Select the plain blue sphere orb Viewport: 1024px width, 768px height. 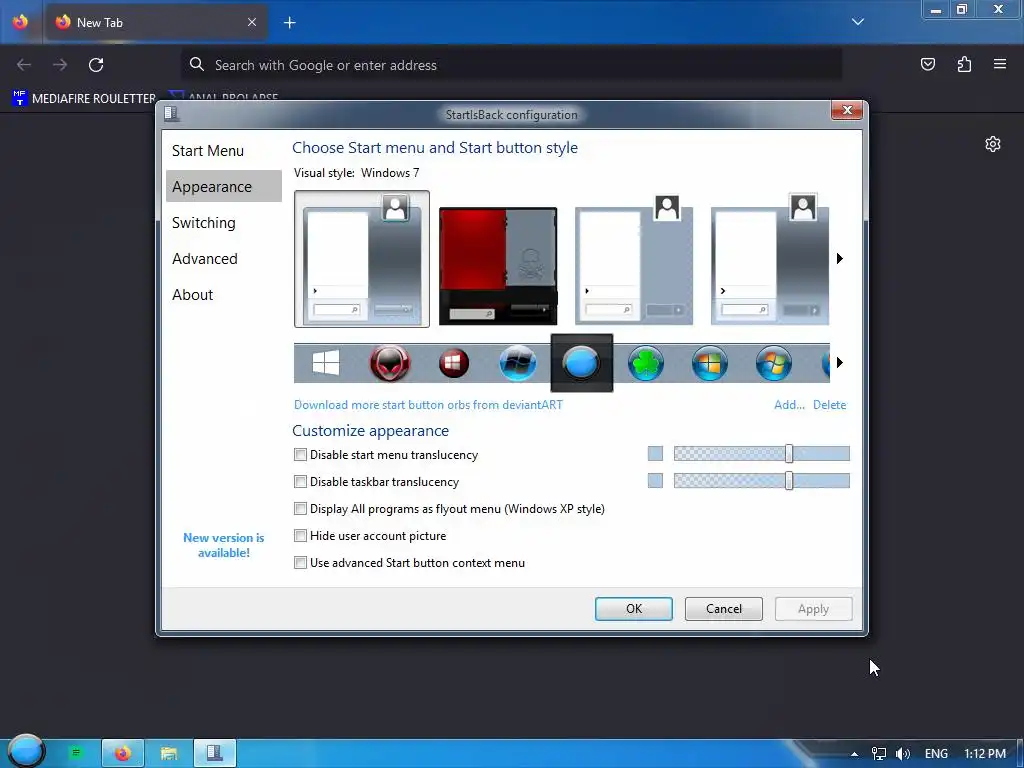pos(581,362)
